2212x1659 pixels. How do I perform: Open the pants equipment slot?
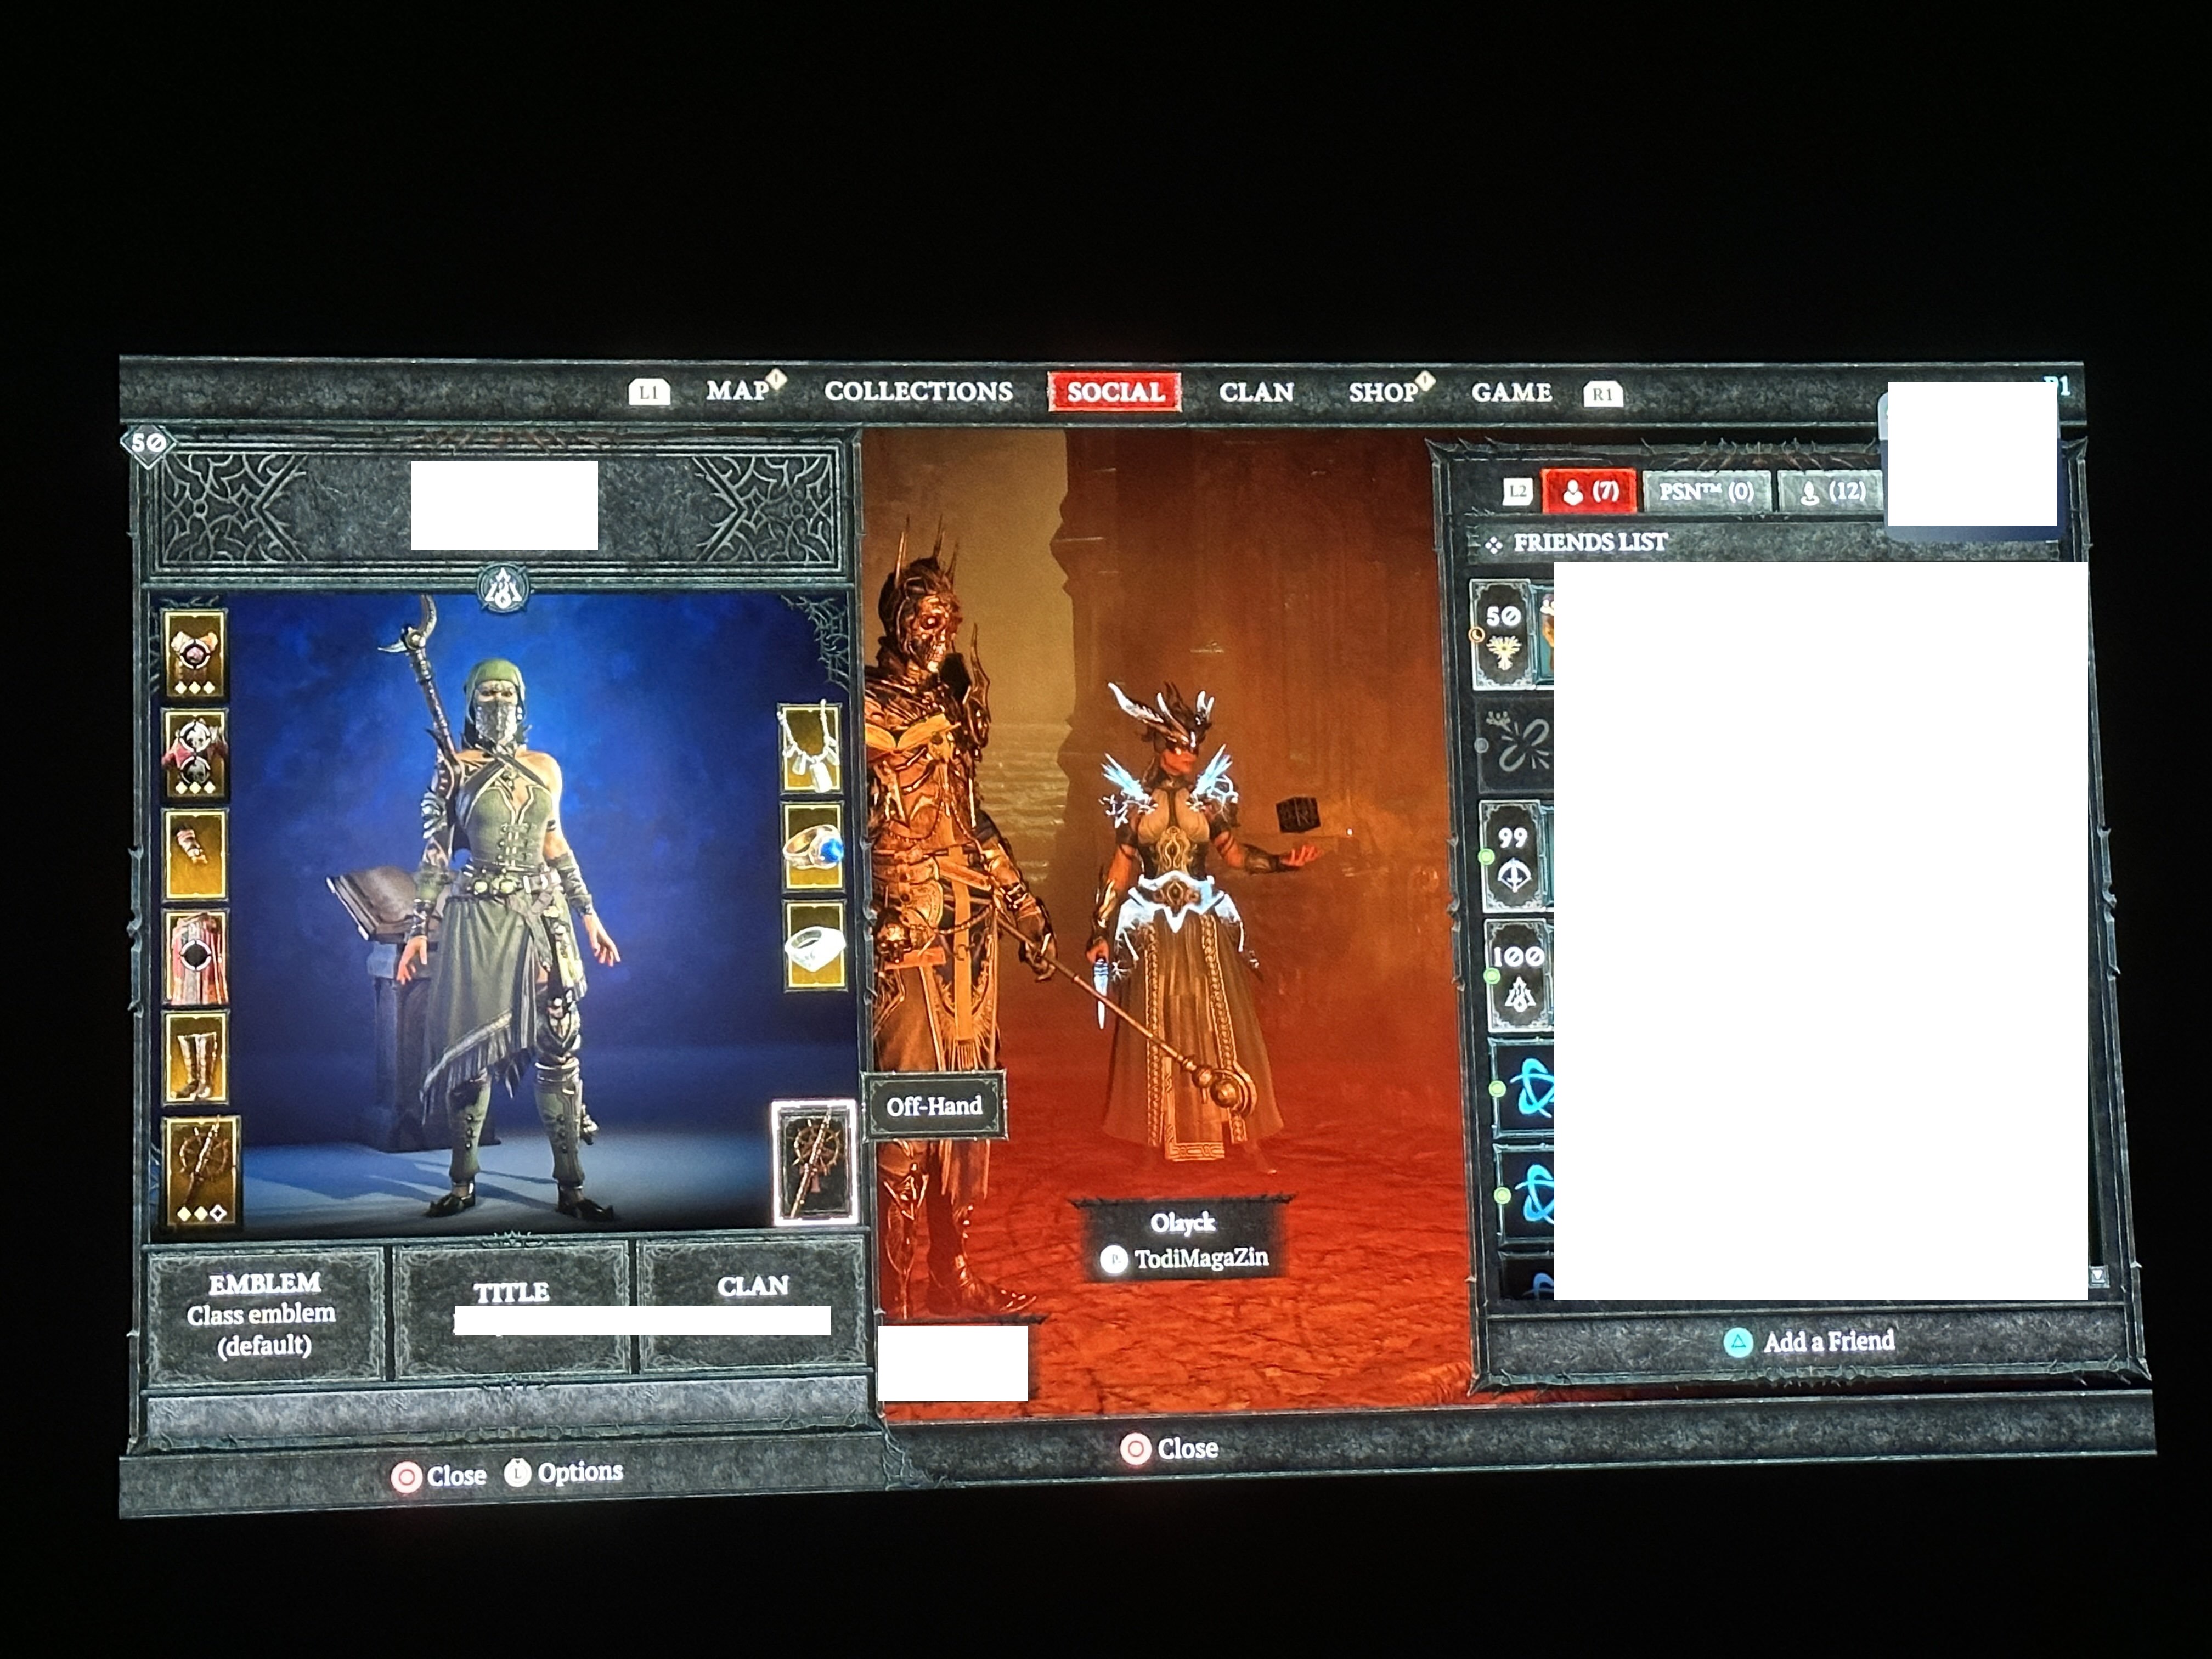[196, 957]
